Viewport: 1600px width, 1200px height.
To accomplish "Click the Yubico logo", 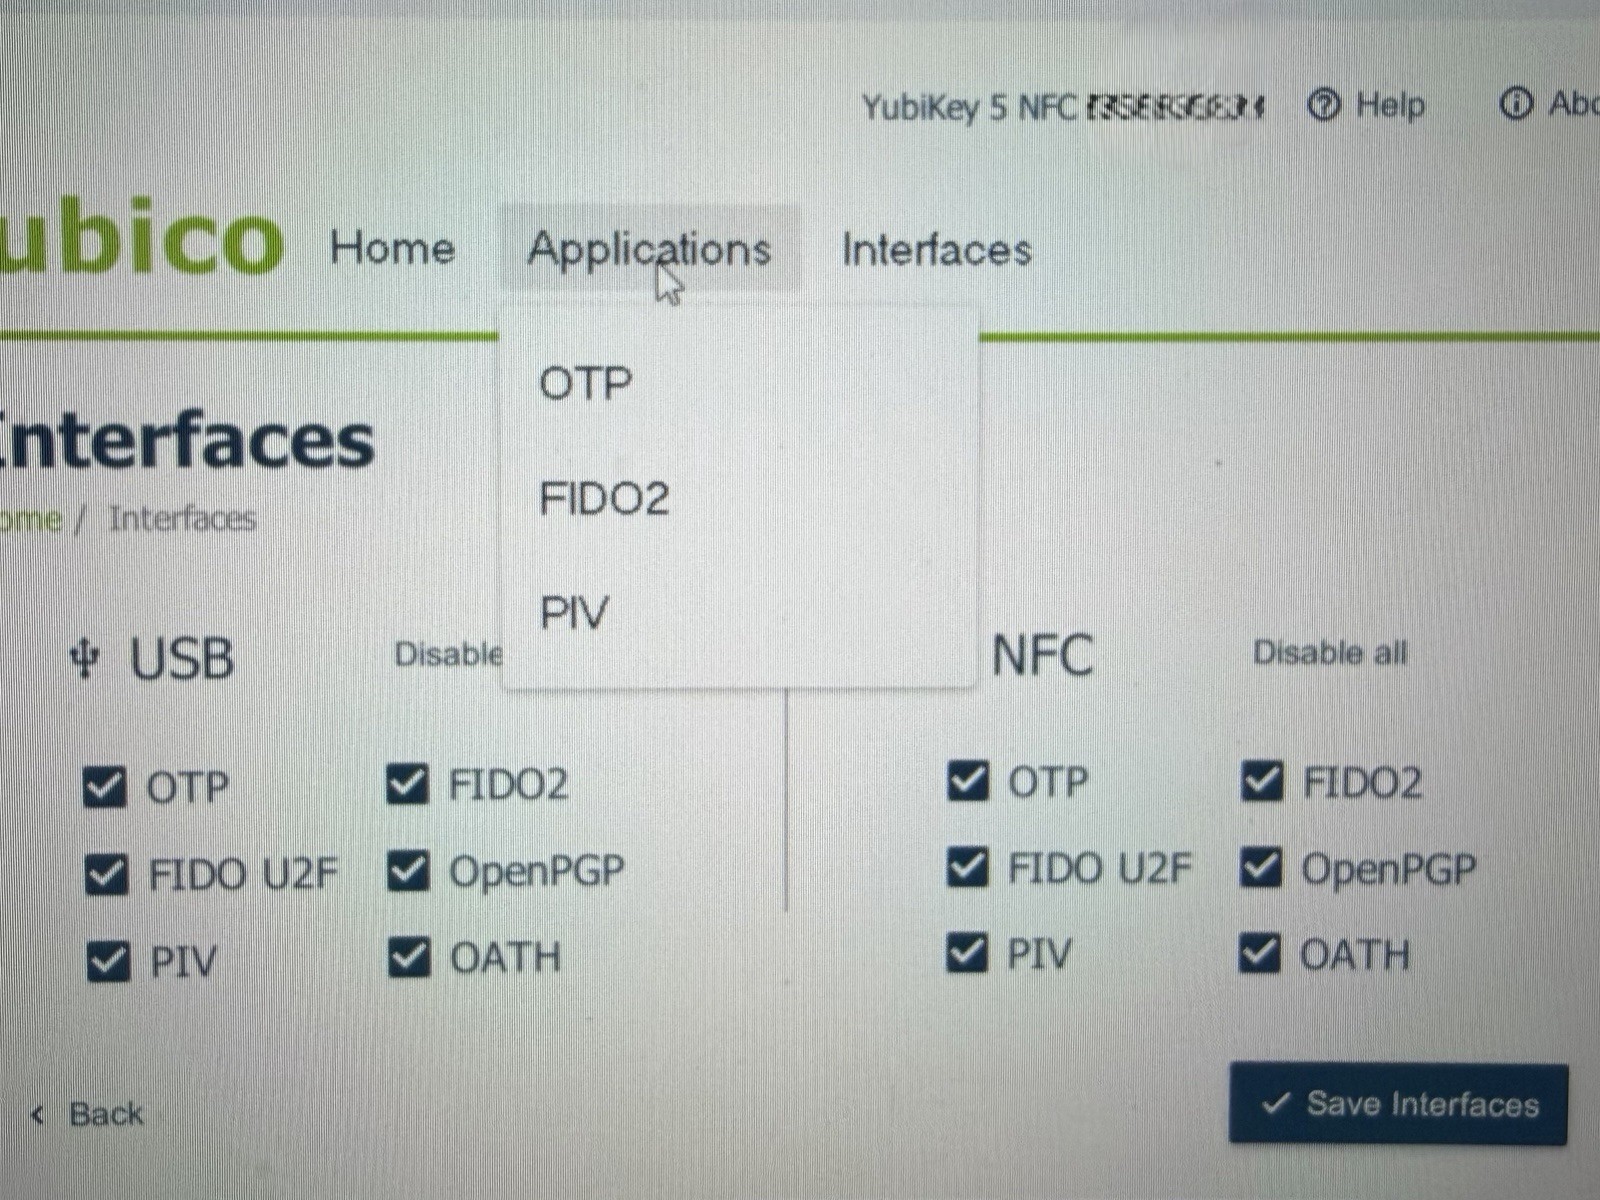I will 140,238.
